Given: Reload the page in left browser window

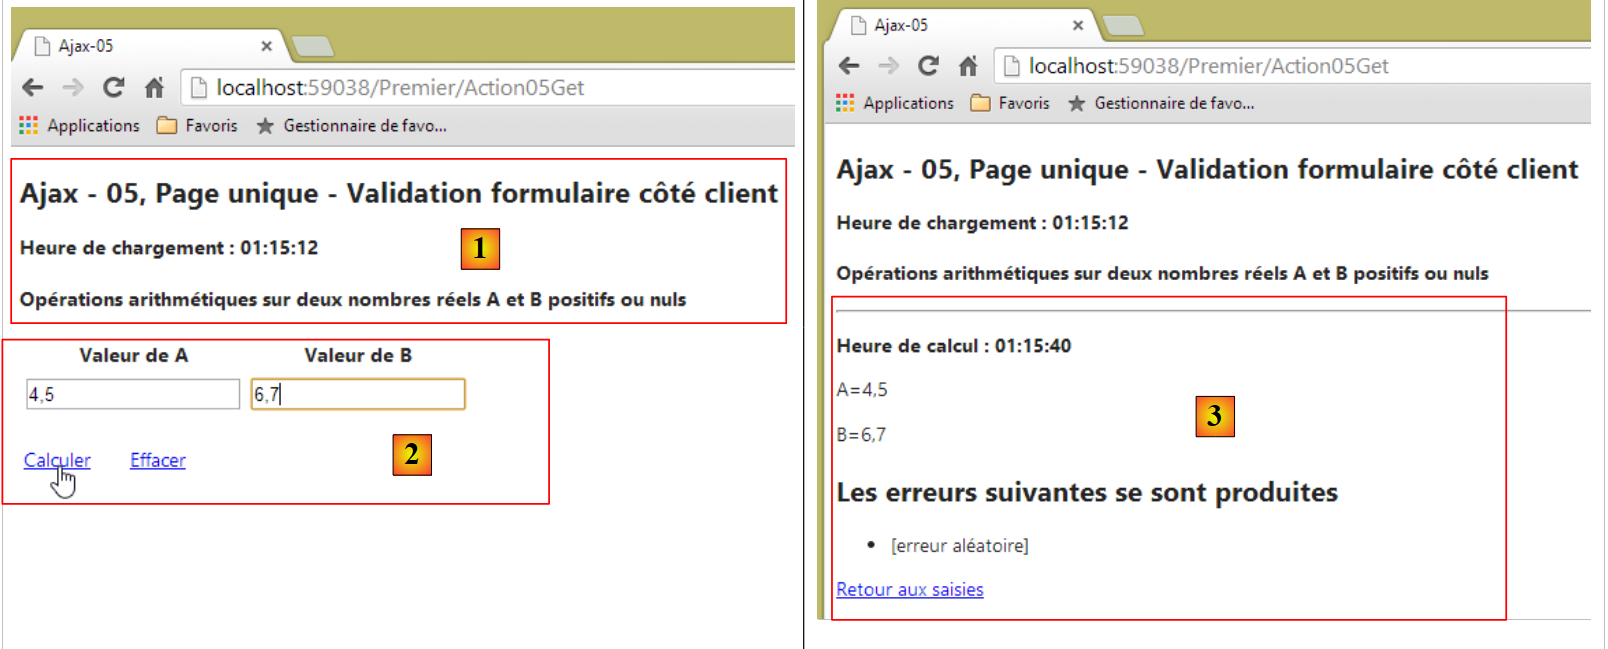Looking at the screenshot, I should pos(114,88).
